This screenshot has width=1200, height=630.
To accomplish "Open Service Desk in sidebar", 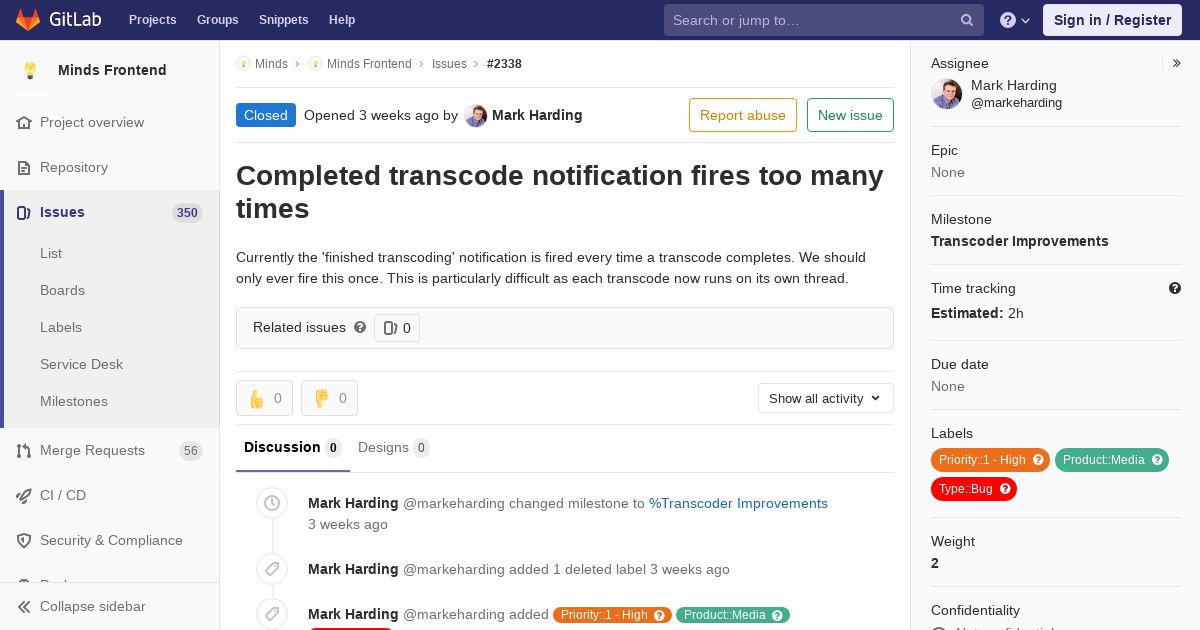I will [81, 364].
